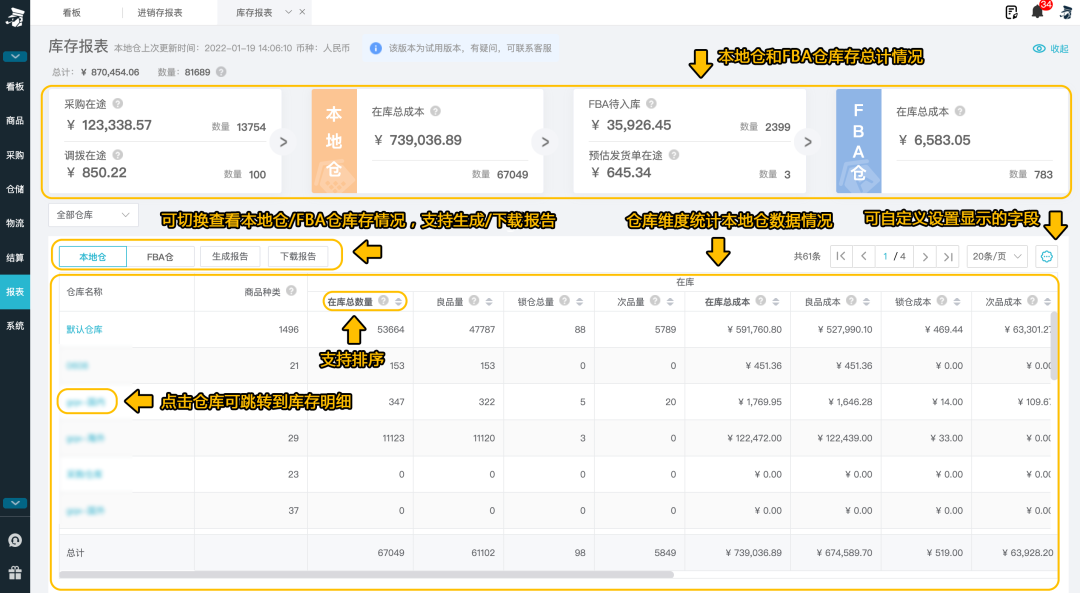The image size is (1080, 593).
Task: Click the 在库总数量 cell showing 53664
Action: click(391, 329)
